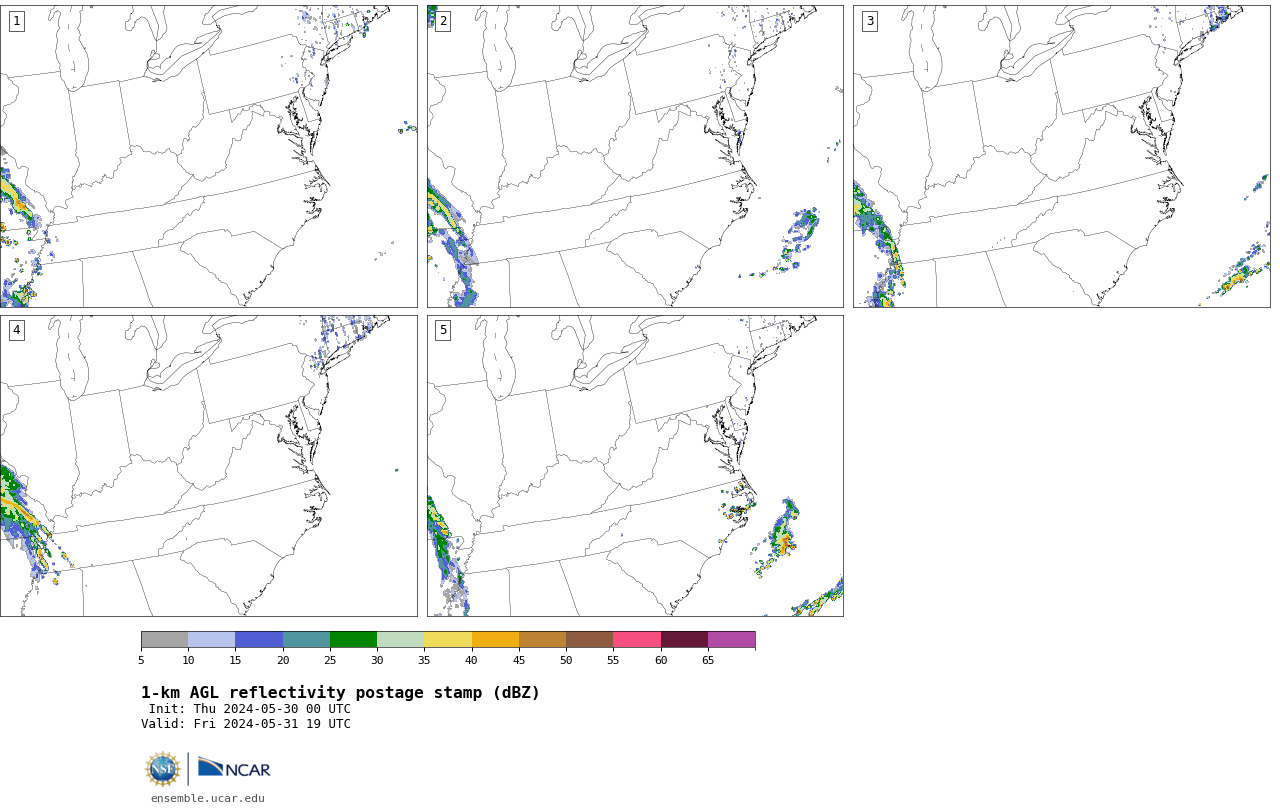This screenshot has width=1280, height=809.
Task: Open ensemble member 3 reflectivity map
Action: (x=1061, y=156)
